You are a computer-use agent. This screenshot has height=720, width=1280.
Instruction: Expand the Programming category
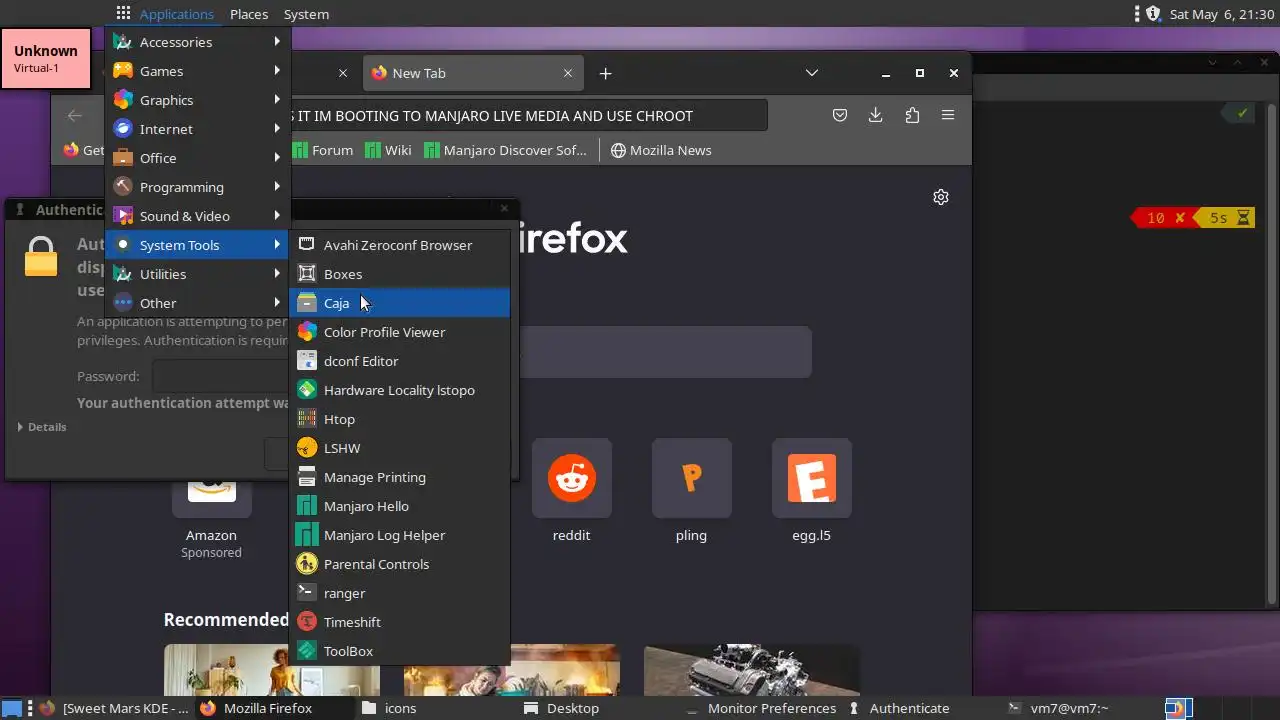[198, 187]
